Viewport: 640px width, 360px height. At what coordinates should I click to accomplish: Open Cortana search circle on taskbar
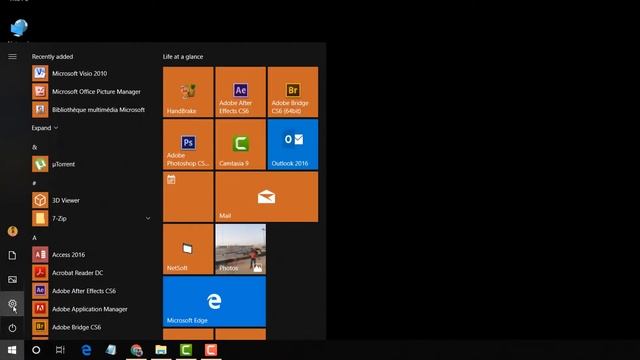pyautogui.click(x=36, y=350)
